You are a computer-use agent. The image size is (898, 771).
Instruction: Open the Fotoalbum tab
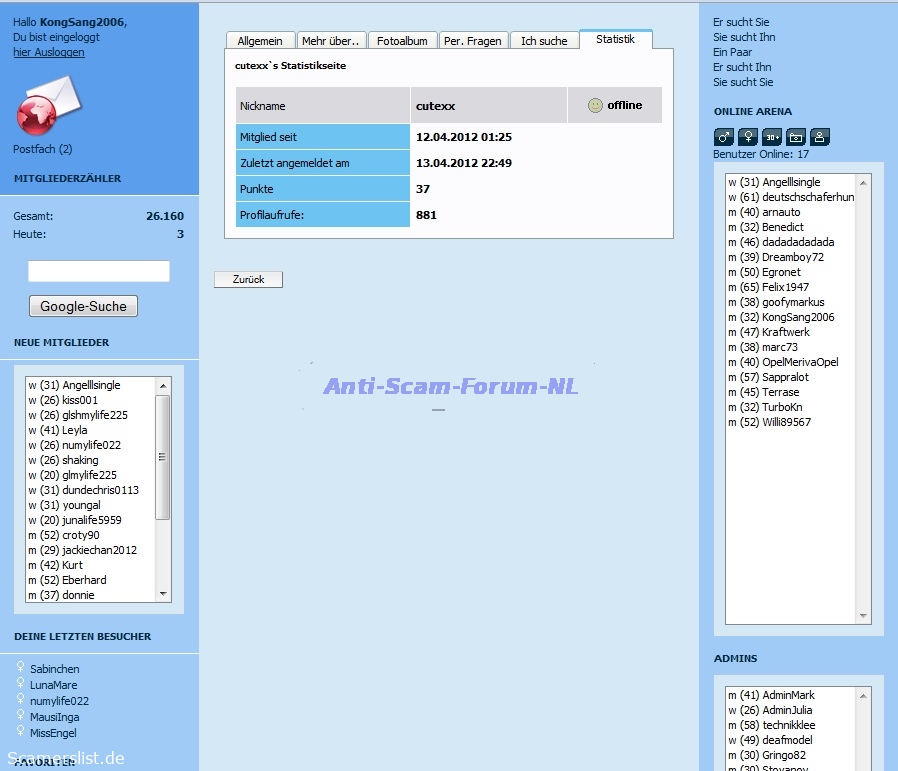pyautogui.click(x=402, y=41)
